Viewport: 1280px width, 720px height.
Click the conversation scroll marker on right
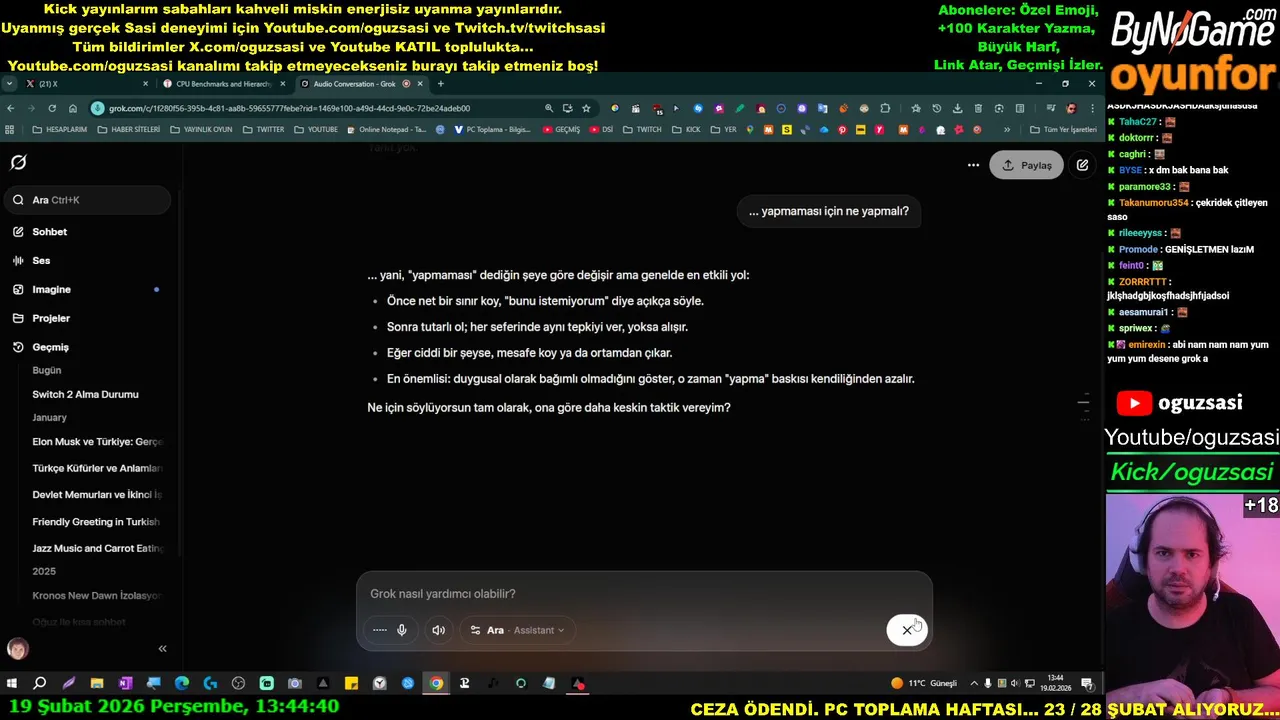click(1083, 403)
